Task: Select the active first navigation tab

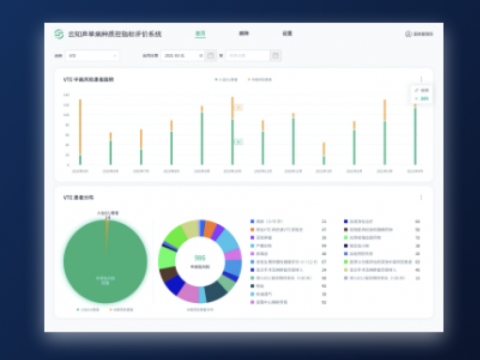Action: 200,33
